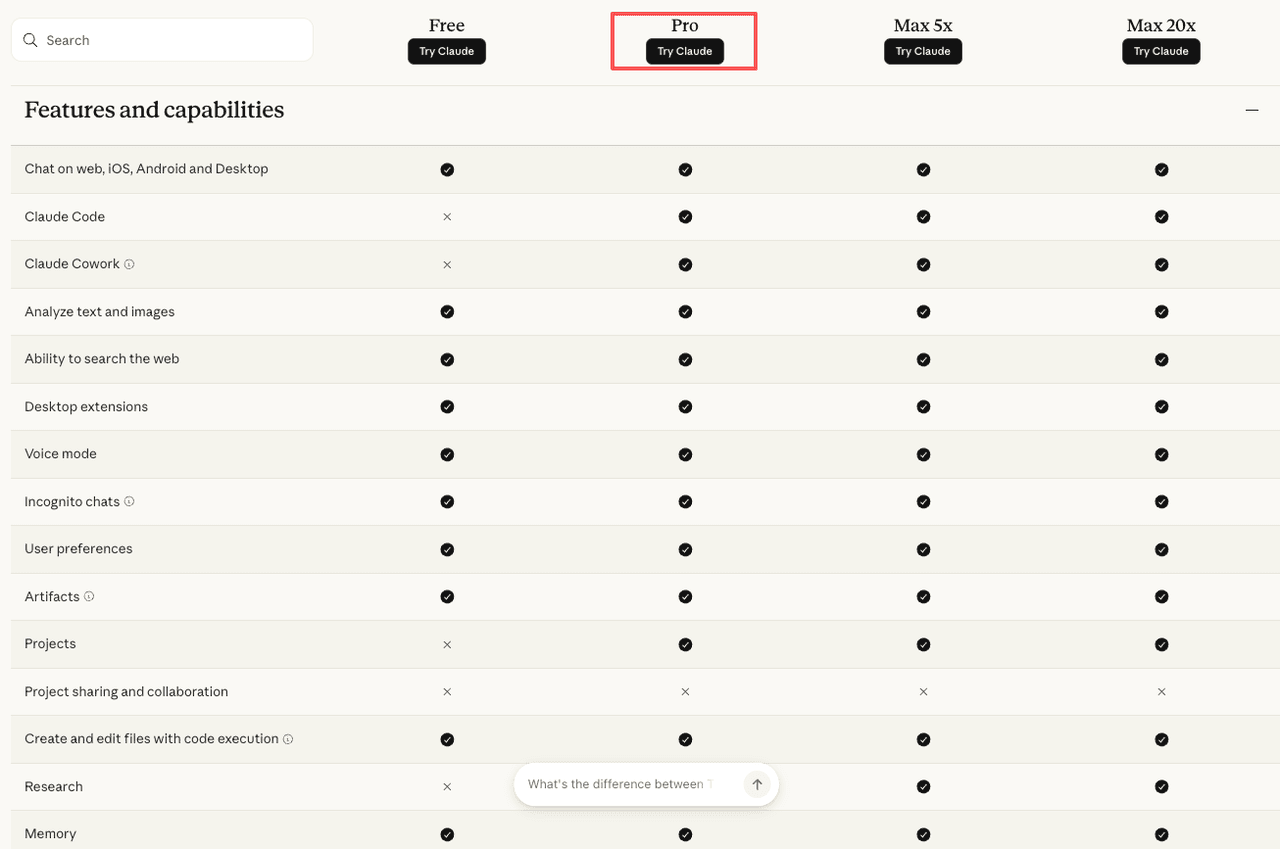
Task: Click the floating chat question bubble
Action: 620,784
